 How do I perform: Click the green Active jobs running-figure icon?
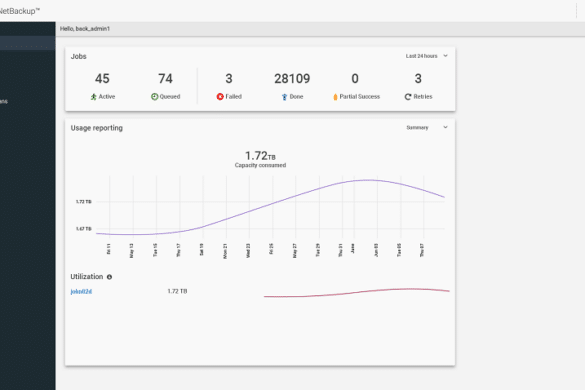(93, 97)
